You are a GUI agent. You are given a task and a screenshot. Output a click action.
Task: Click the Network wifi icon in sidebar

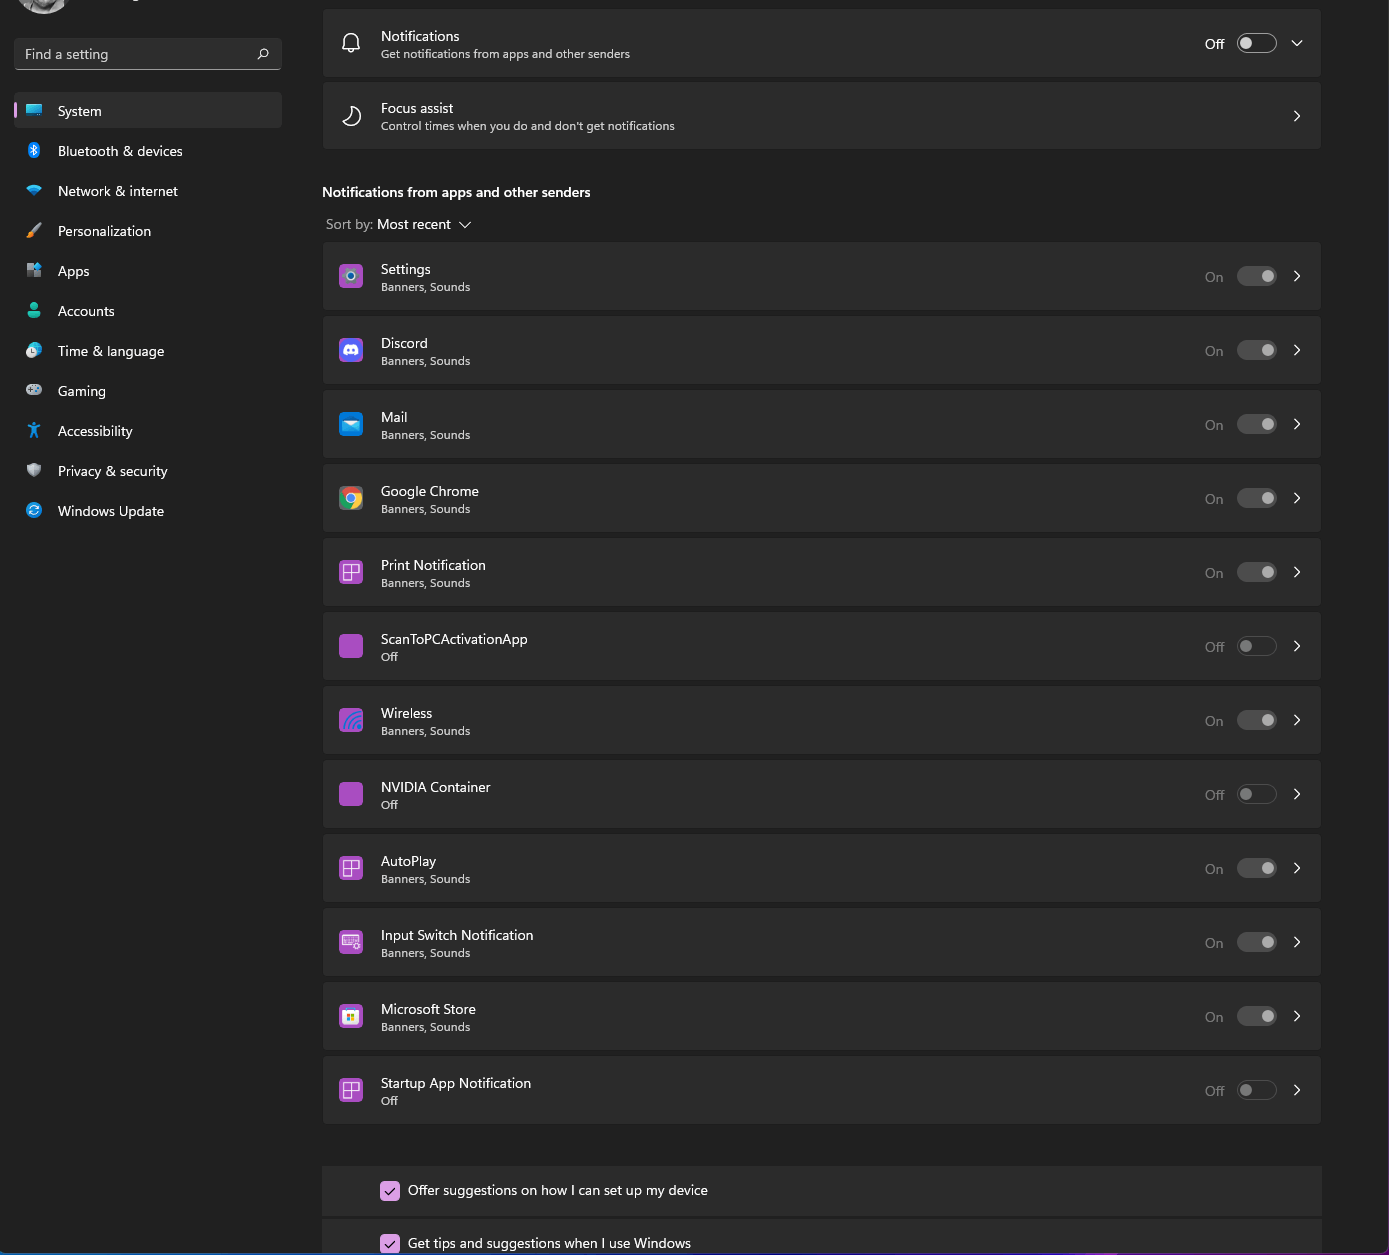34,190
